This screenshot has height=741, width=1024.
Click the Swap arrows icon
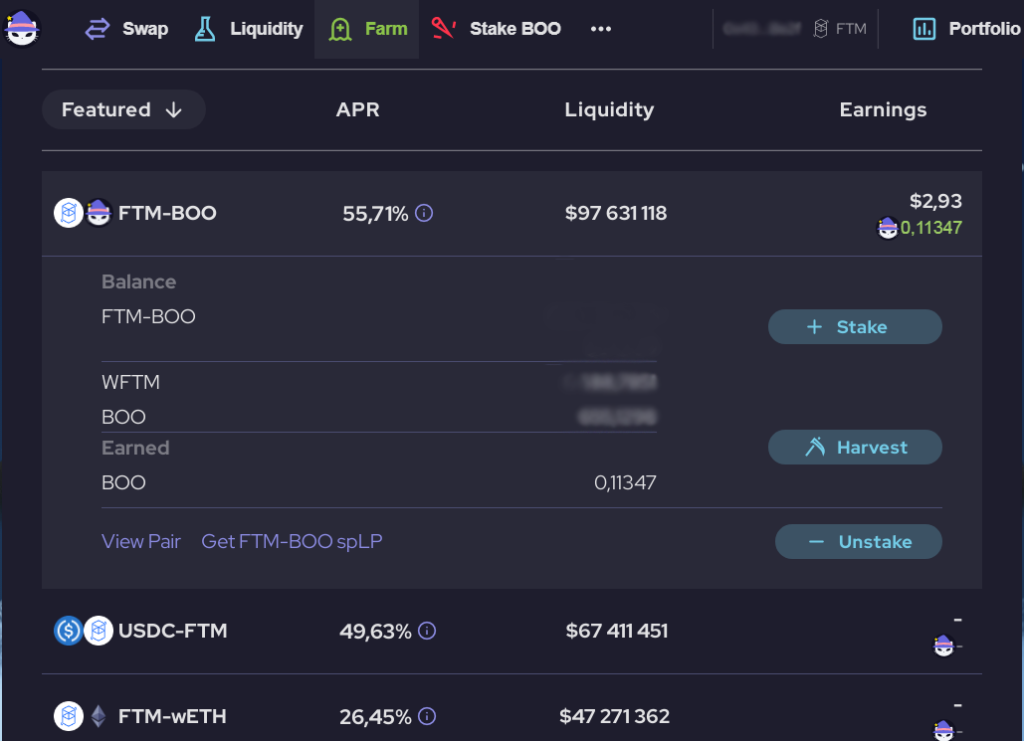(x=97, y=29)
